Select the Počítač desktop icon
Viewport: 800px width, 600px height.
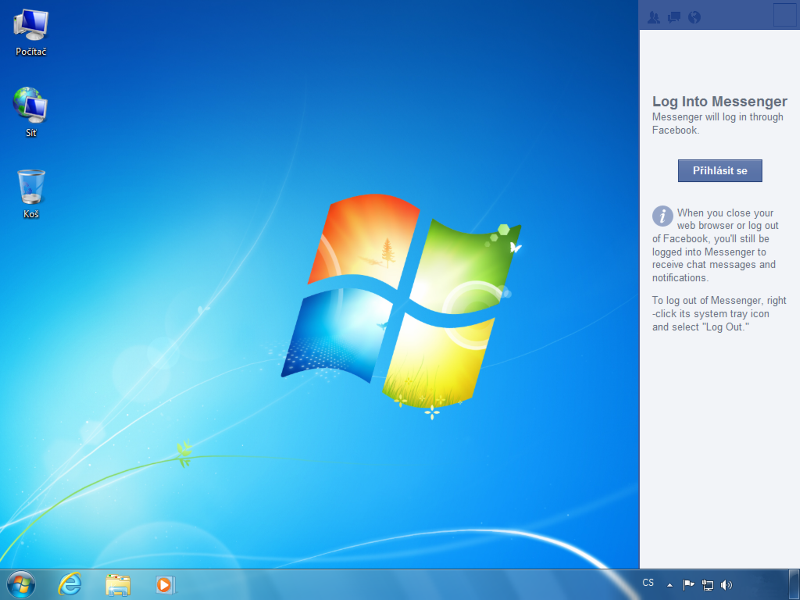[31, 33]
